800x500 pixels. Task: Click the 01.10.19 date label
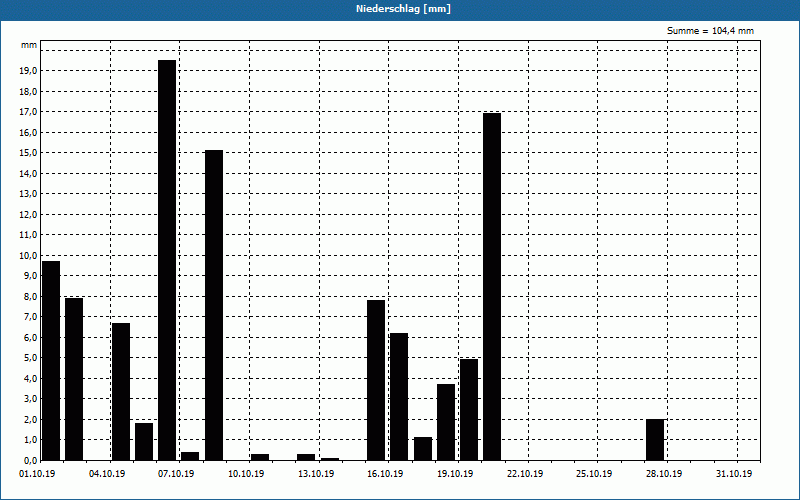[x=37, y=474]
